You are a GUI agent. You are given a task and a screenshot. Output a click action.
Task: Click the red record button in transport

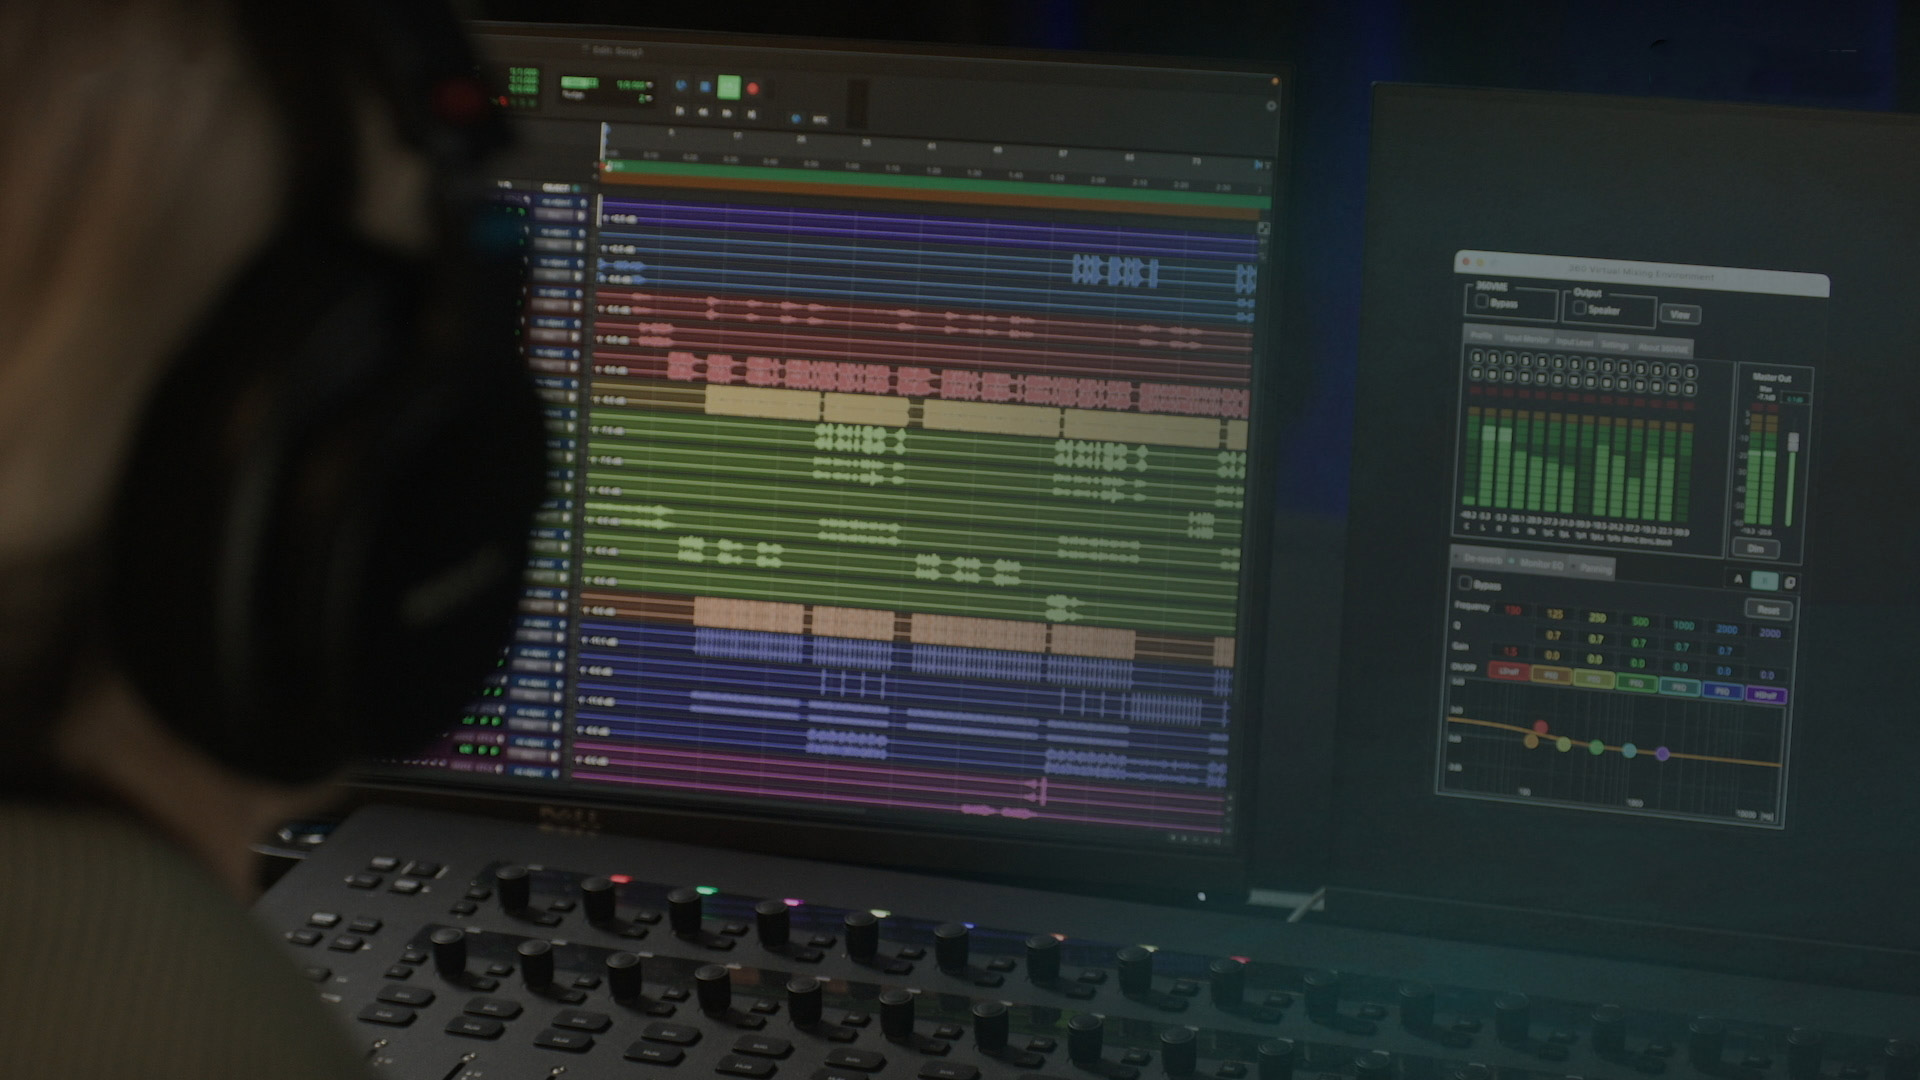[x=753, y=88]
